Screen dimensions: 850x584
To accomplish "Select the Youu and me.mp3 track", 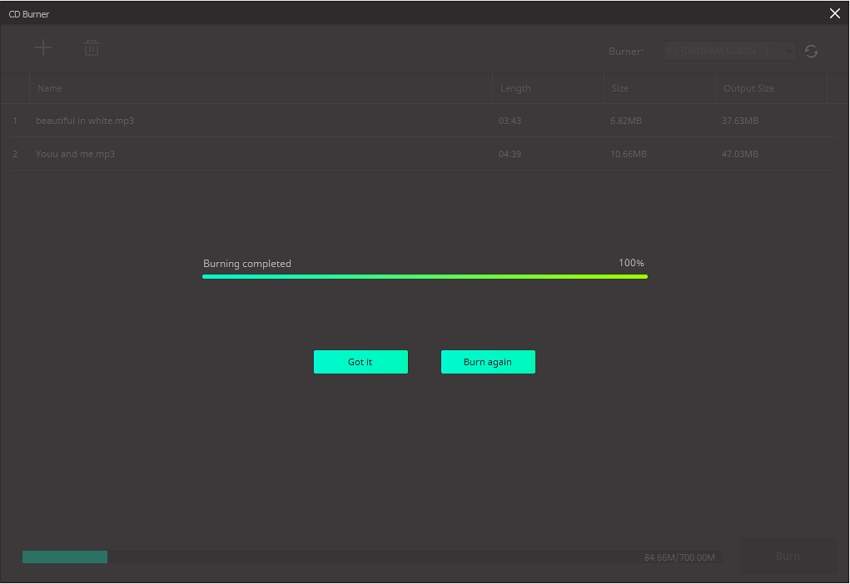I will tap(75, 154).
